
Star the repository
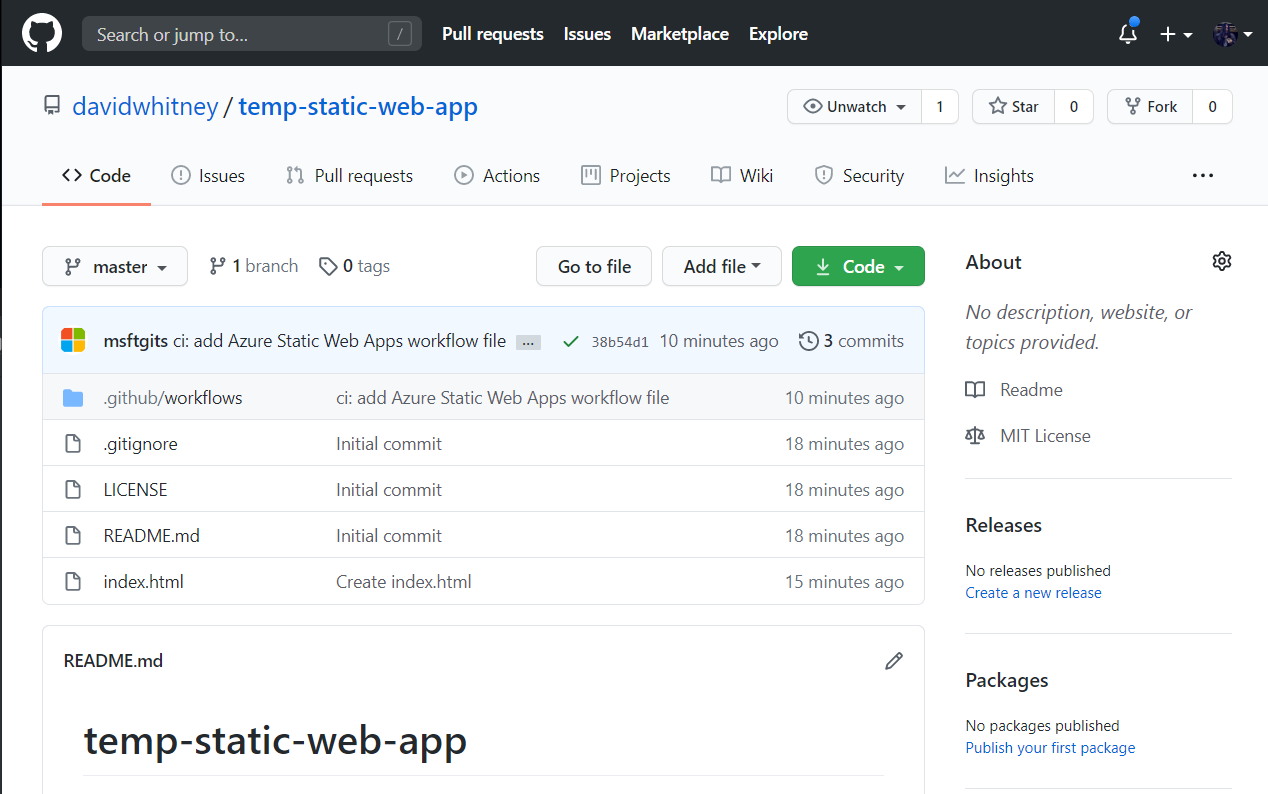pos(1013,107)
